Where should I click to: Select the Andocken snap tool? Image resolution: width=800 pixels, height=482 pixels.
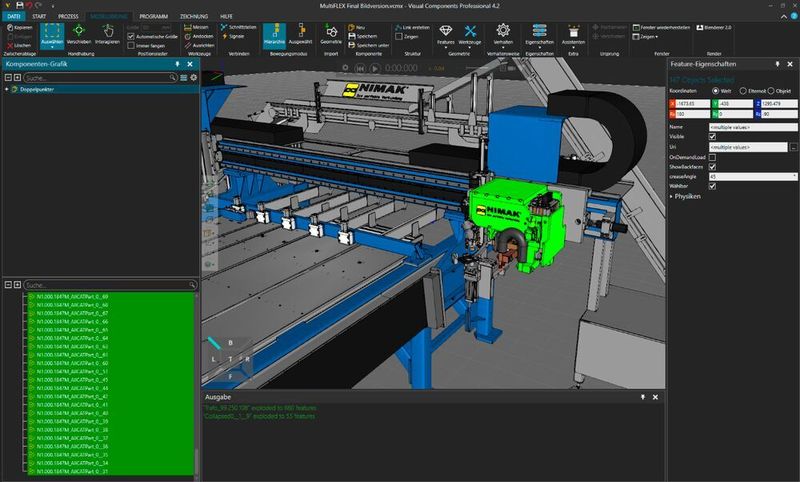coord(198,37)
